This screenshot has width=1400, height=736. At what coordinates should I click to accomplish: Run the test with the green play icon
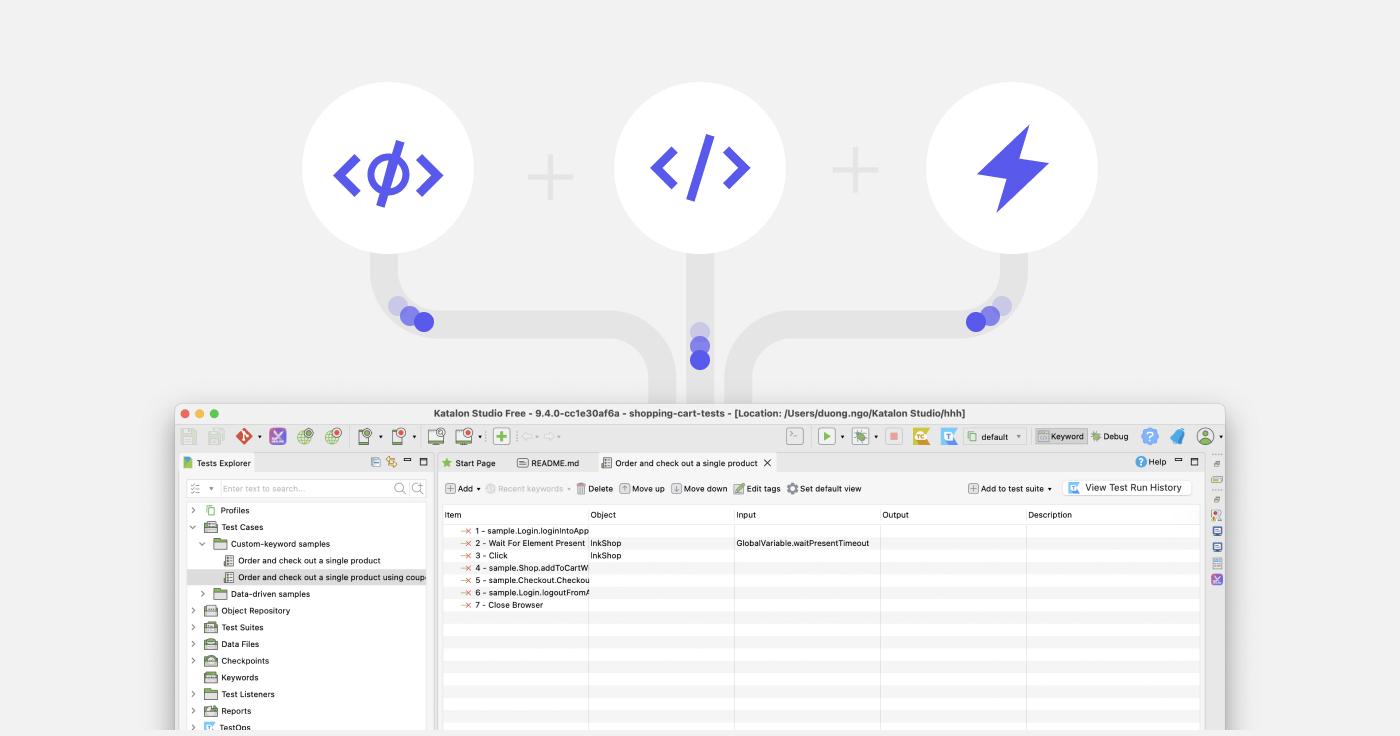point(825,436)
